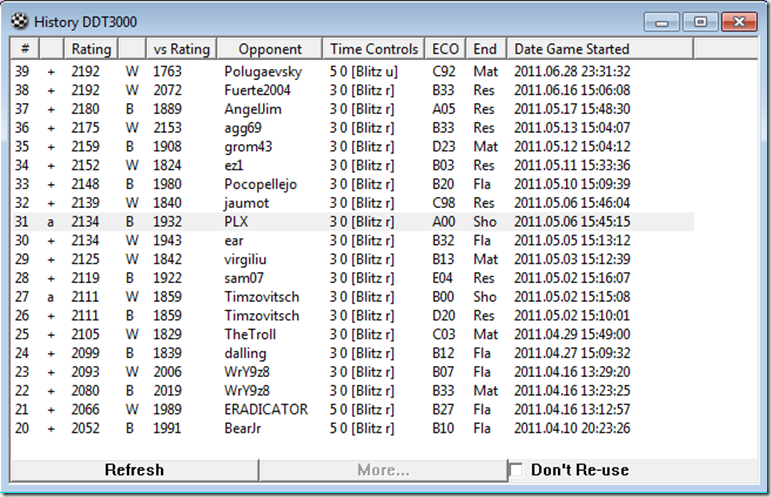The image size is (771, 497).
Task: Click rating value 2052
Action: pos(85,428)
